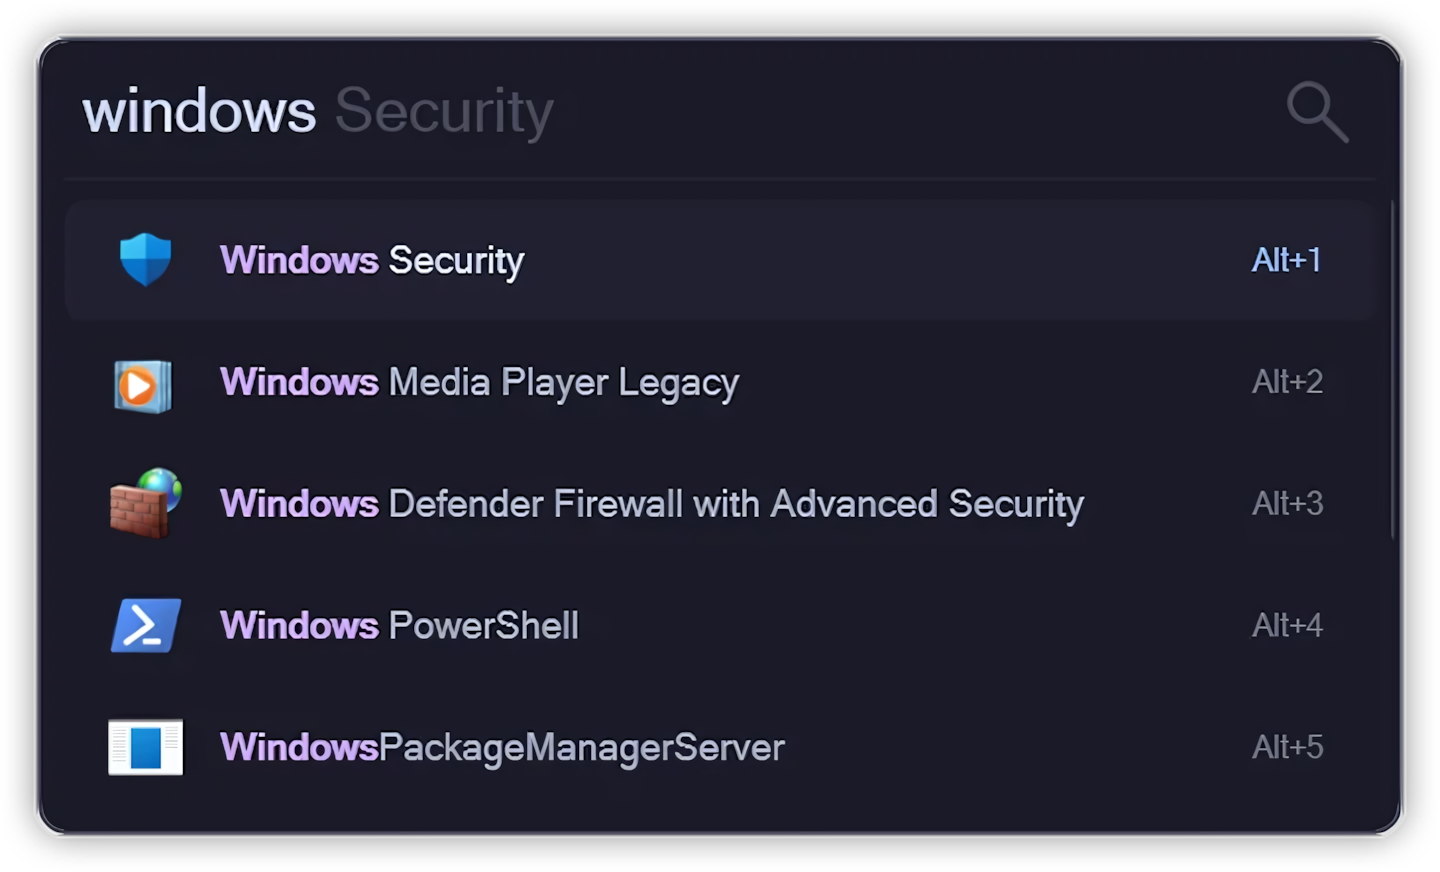
Task: Click the Alt+2 shortcut label
Action: click(x=1287, y=382)
